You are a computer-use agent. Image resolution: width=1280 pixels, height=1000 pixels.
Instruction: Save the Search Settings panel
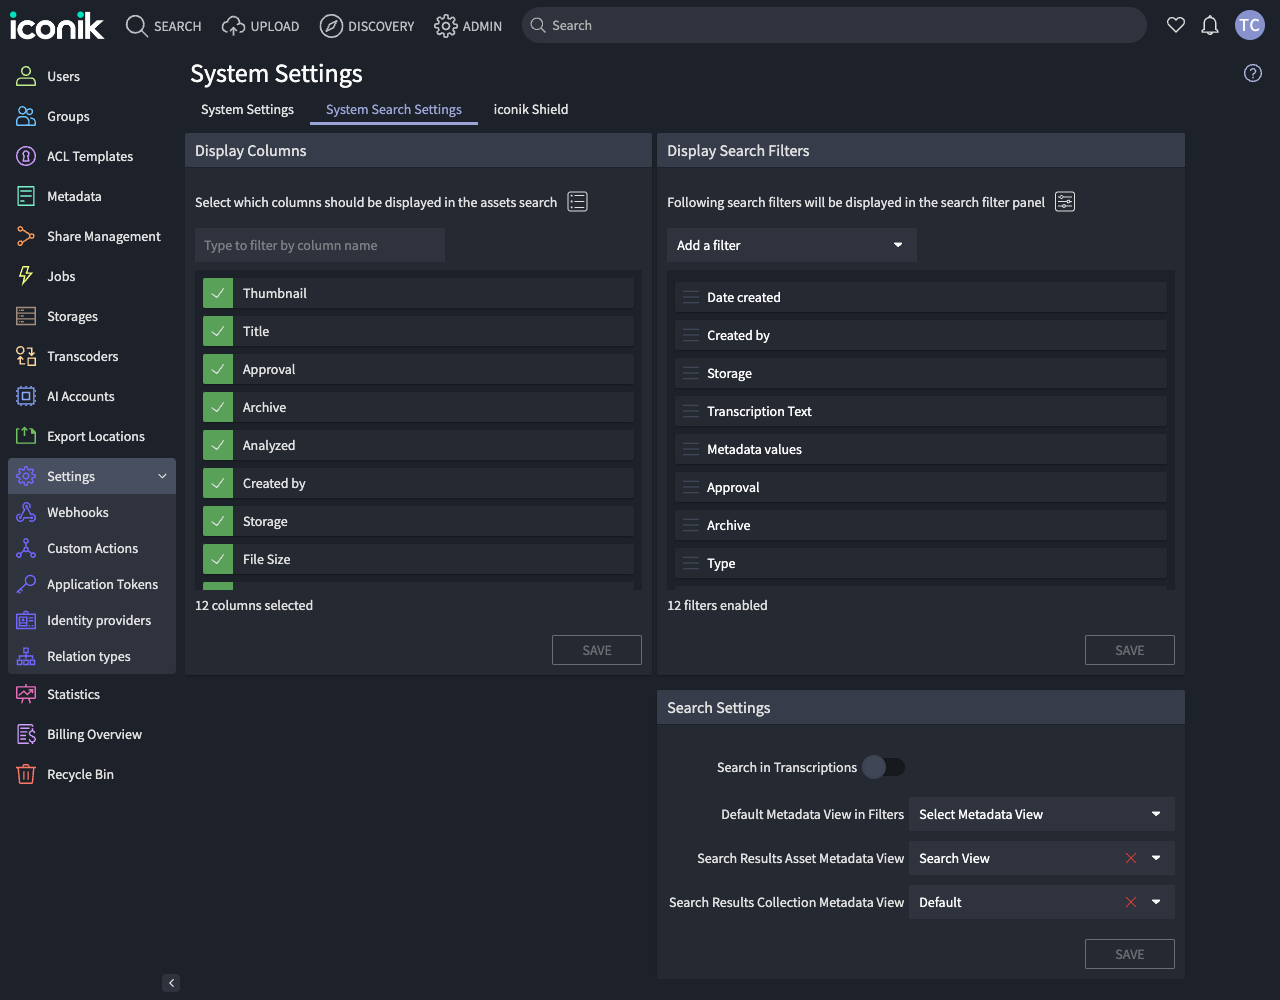click(x=1129, y=953)
